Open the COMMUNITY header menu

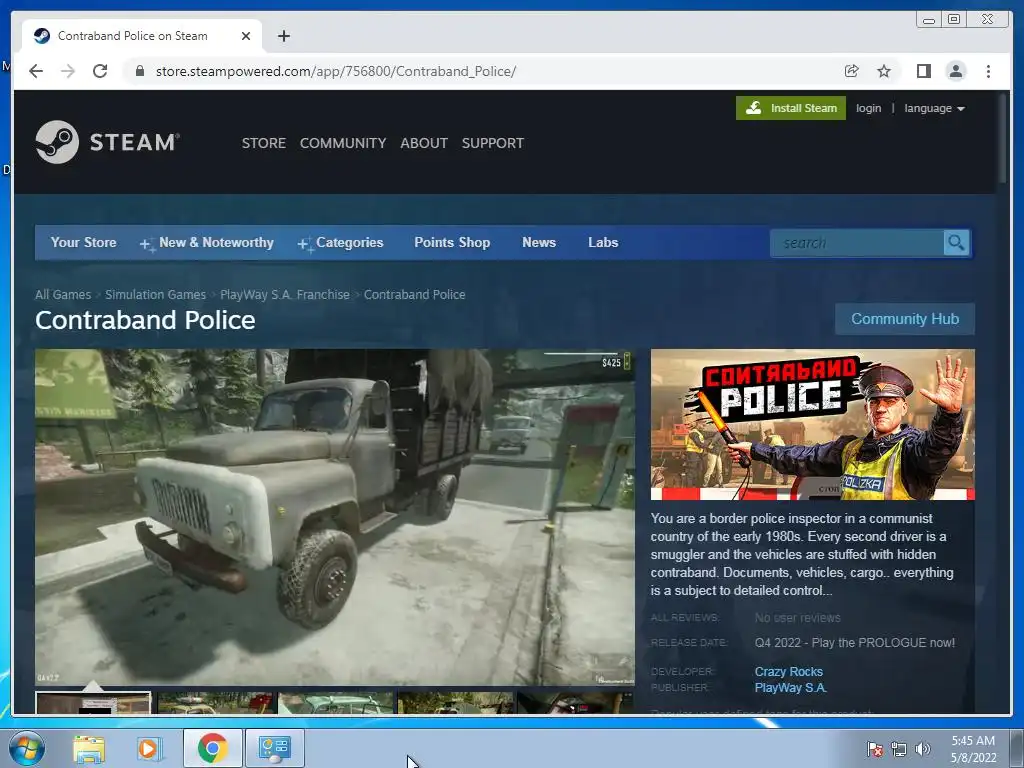(343, 143)
